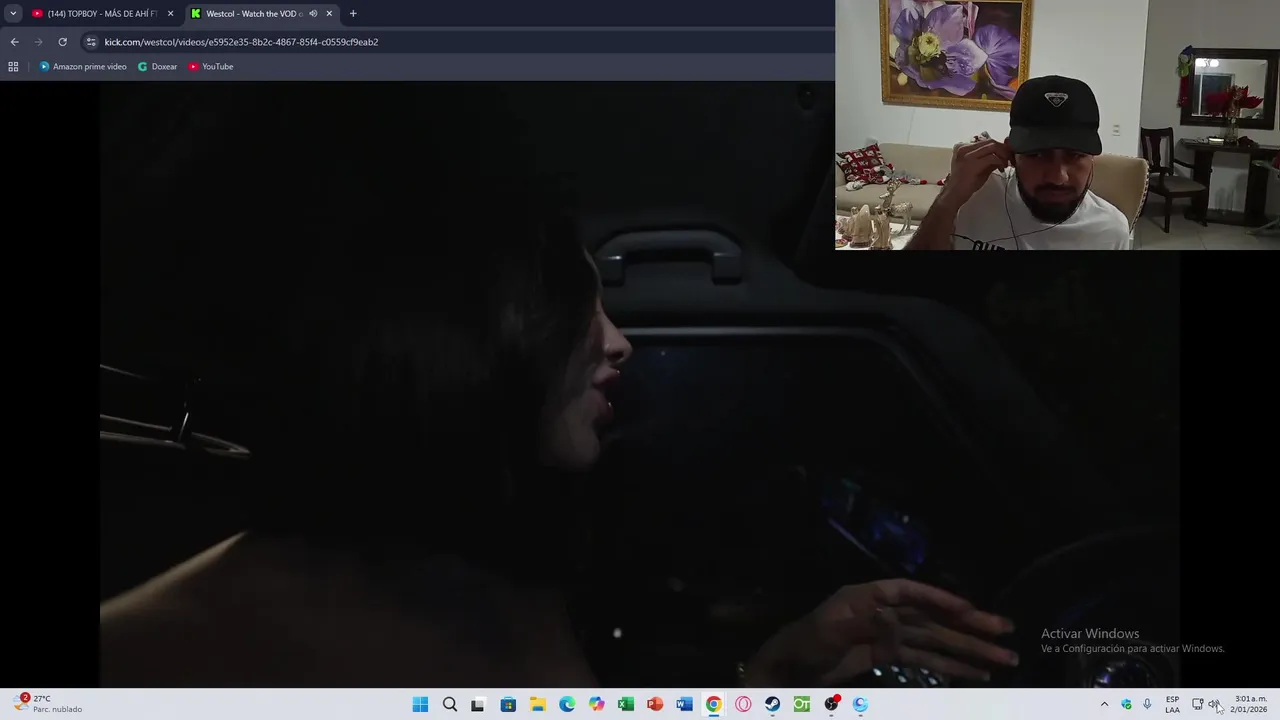Switch to Google Chrome in taskbar

point(713,704)
